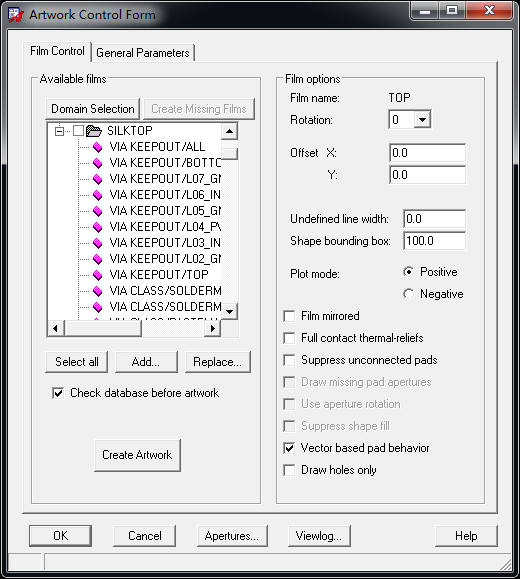Select the Film Control tab

coord(57,51)
